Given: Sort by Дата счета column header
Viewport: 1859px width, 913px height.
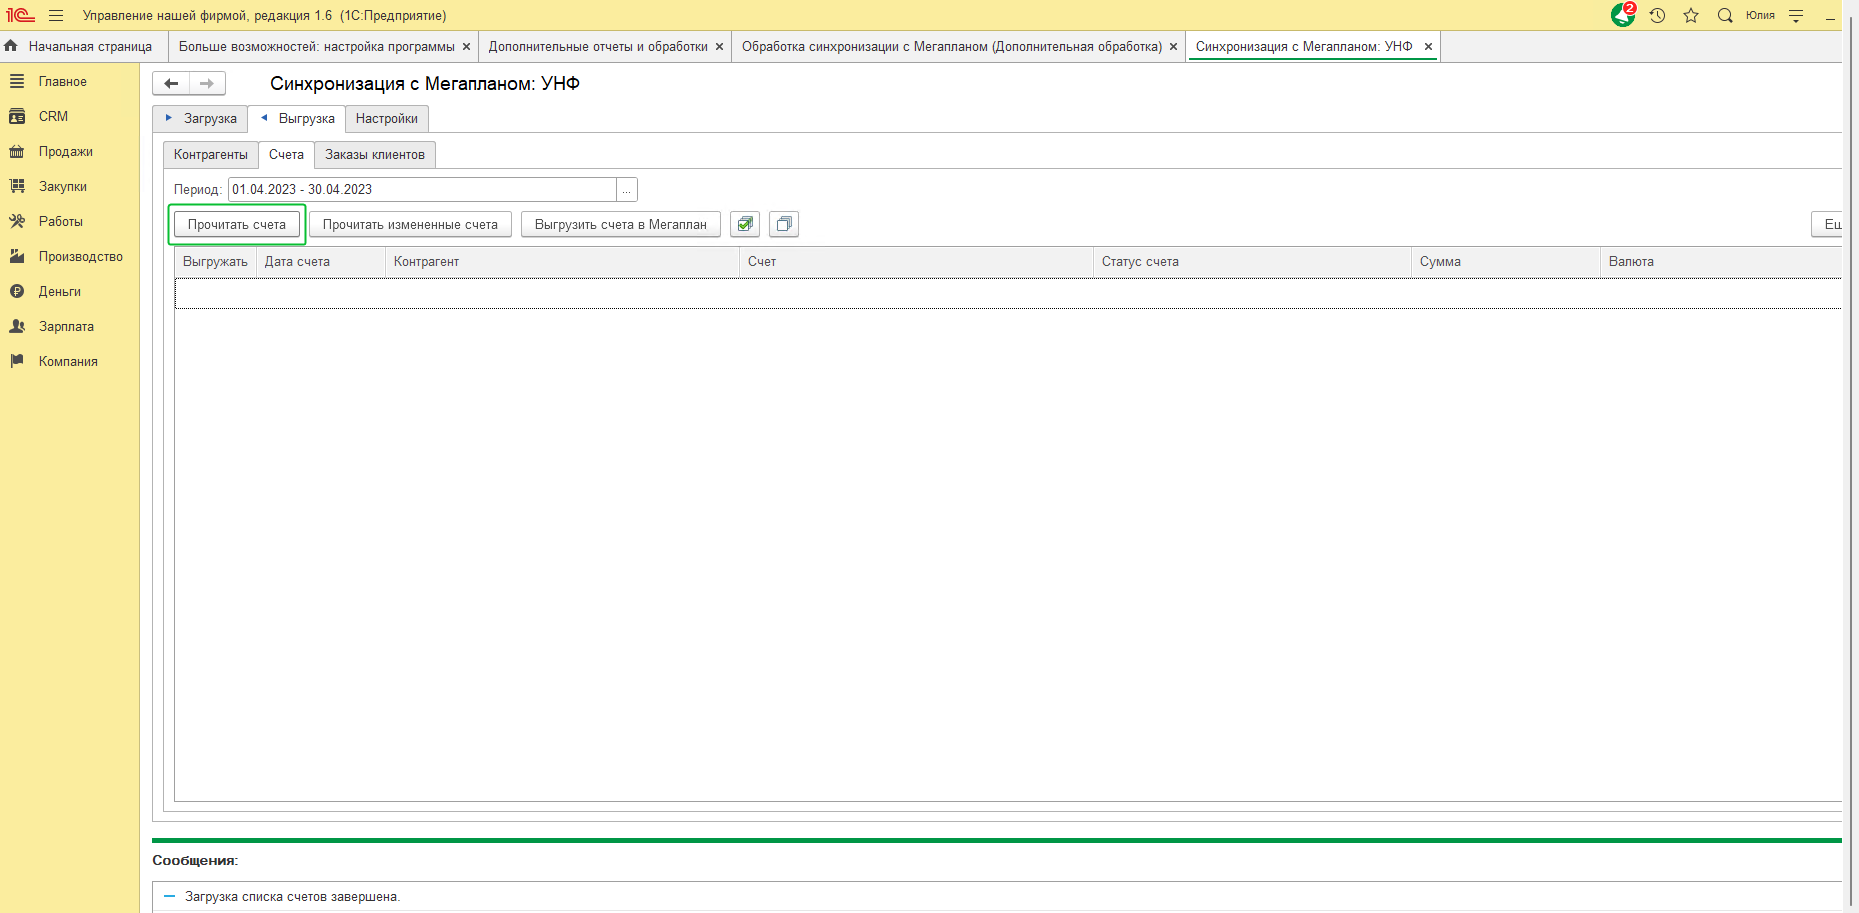Looking at the screenshot, I should pos(321,261).
